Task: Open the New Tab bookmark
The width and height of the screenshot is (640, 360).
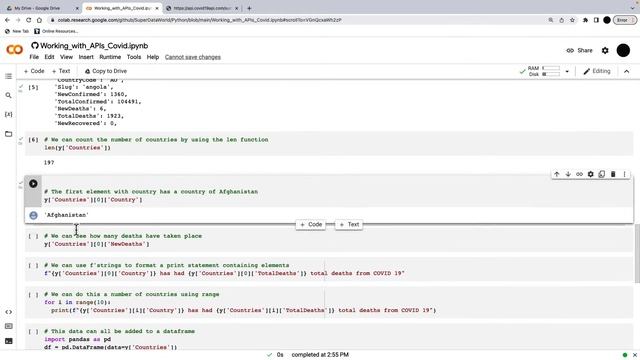Action: pos(17,31)
